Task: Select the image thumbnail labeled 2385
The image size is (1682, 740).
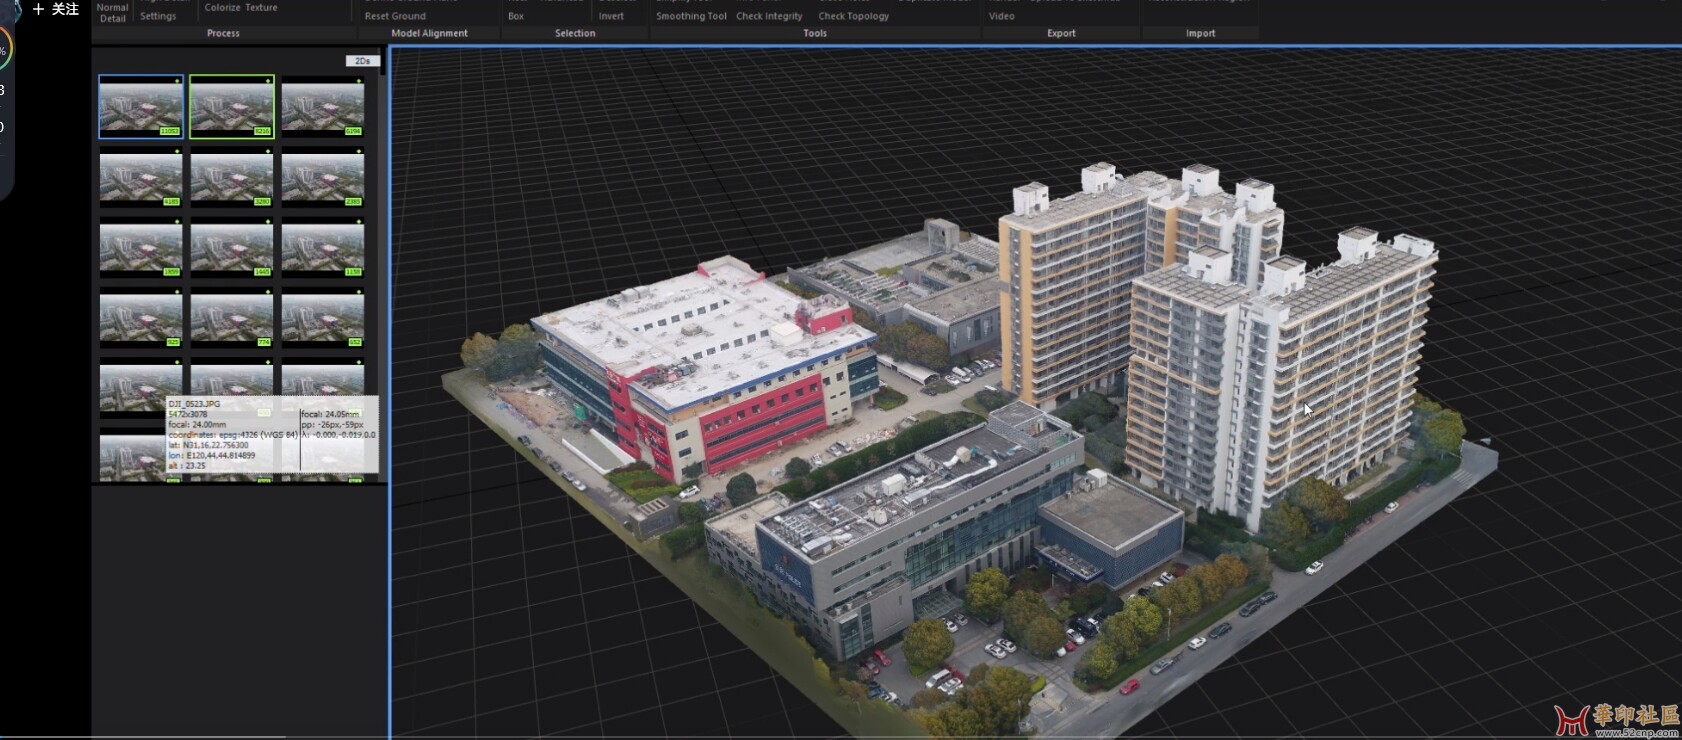Action: pyautogui.click(x=323, y=178)
